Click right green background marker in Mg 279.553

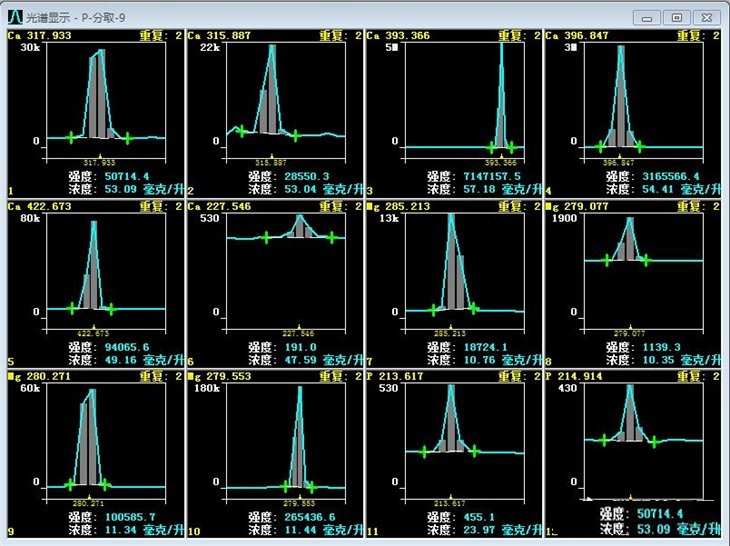311,487
